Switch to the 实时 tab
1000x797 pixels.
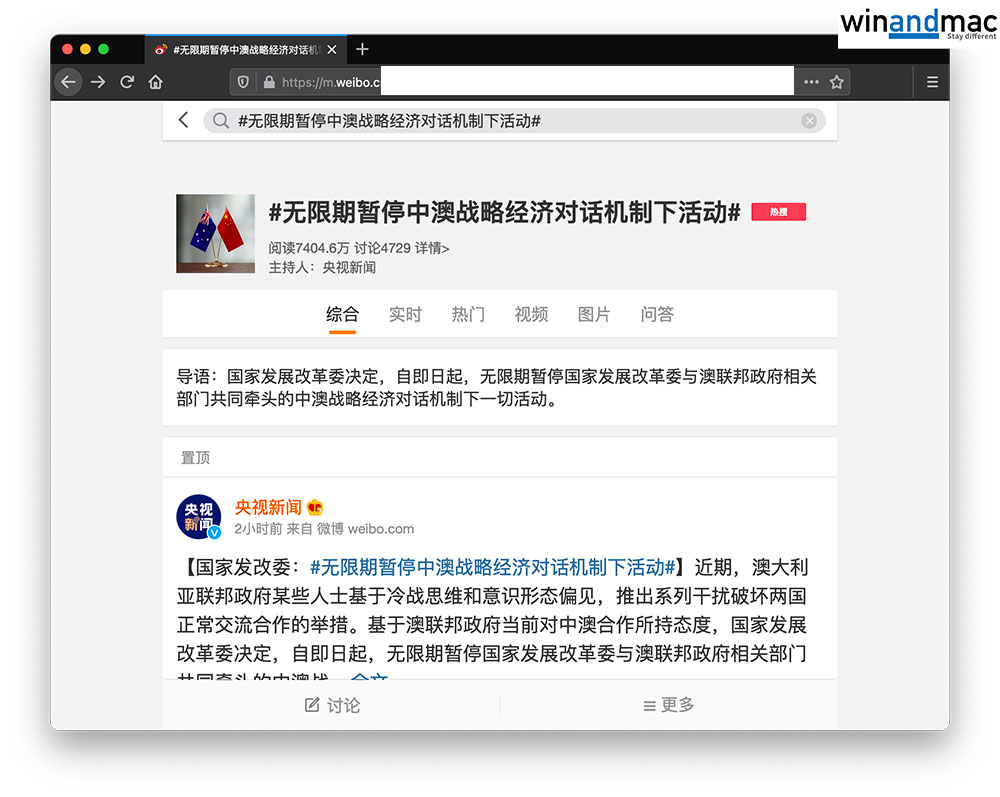pos(405,314)
